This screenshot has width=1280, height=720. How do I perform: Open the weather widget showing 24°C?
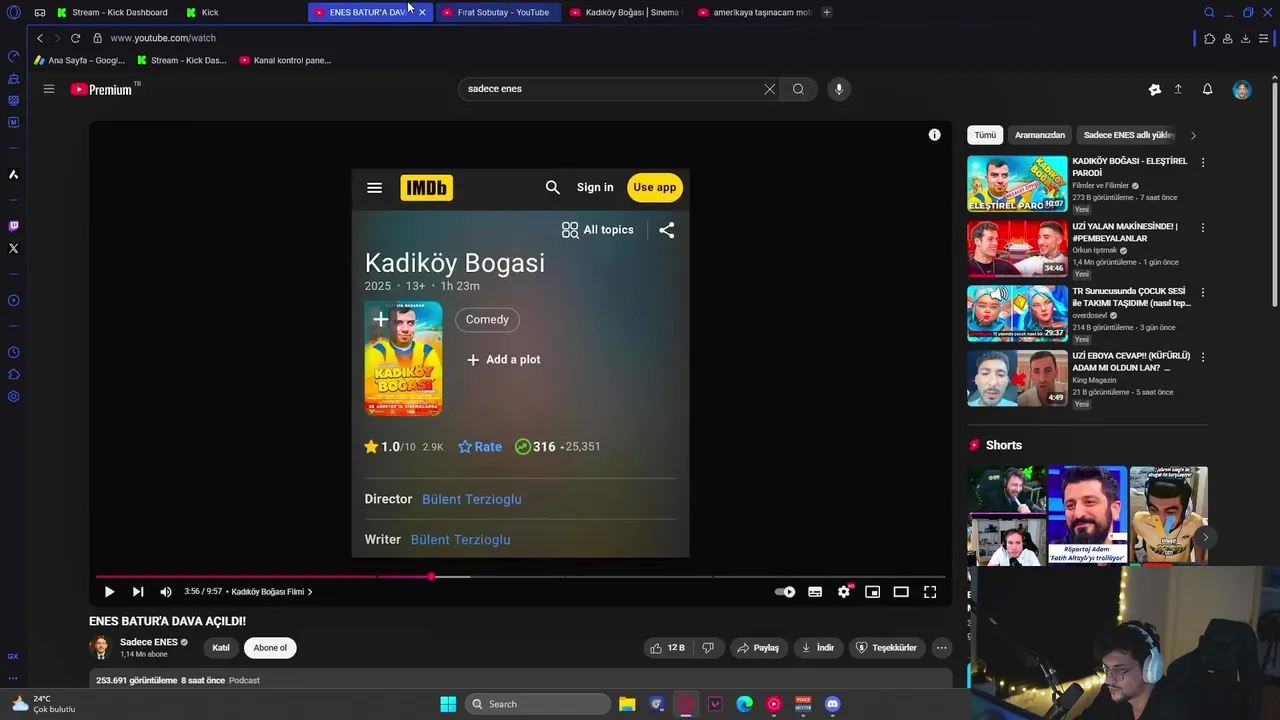(43, 704)
